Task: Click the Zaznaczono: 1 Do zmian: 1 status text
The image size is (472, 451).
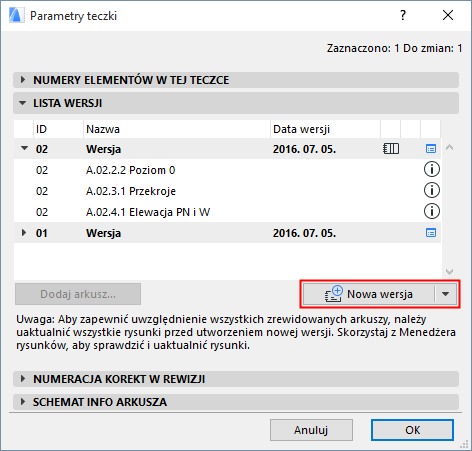Action: point(394,48)
